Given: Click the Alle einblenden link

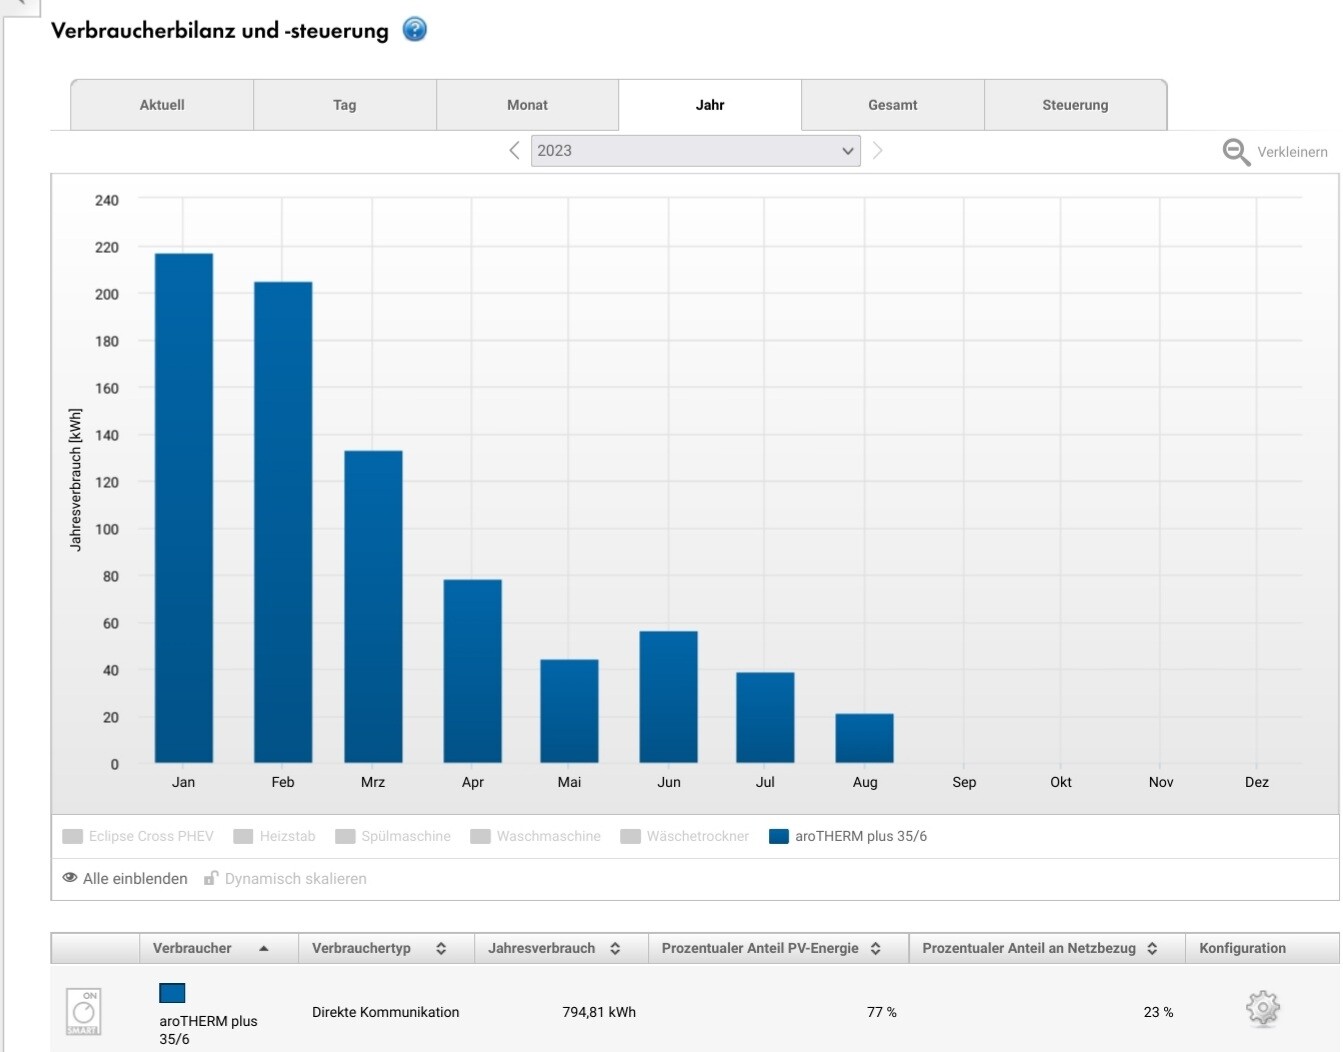Looking at the screenshot, I should click(135, 878).
